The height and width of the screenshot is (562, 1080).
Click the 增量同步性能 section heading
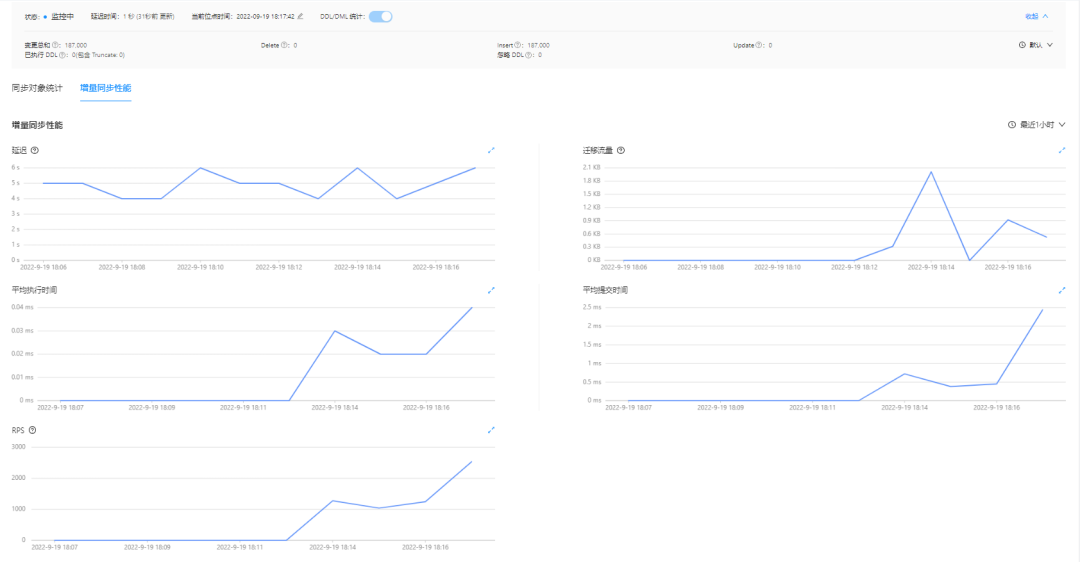pyautogui.click(x=37, y=125)
